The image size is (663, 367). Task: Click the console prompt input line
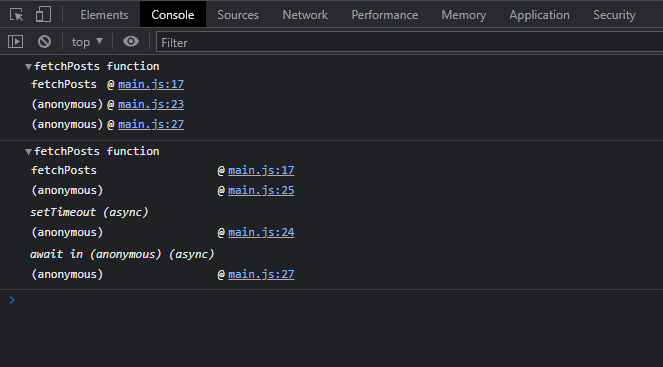click(x=338, y=300)
